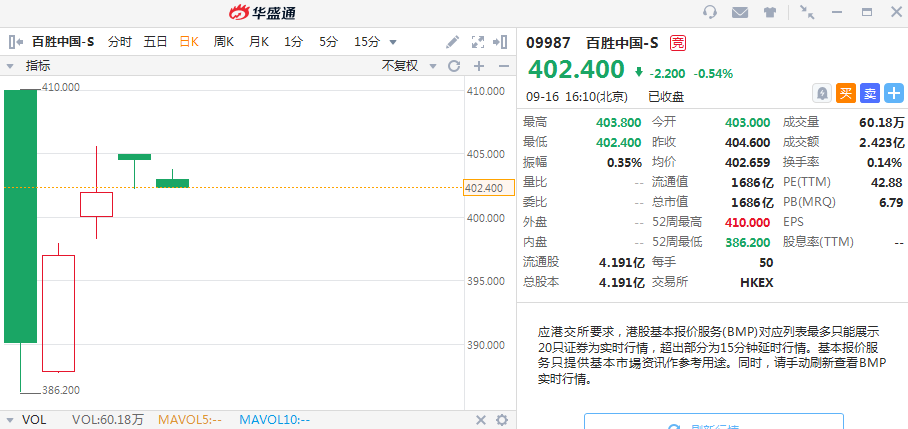Click the PE(TTM) value 42.88

click(x=887, y=182)
